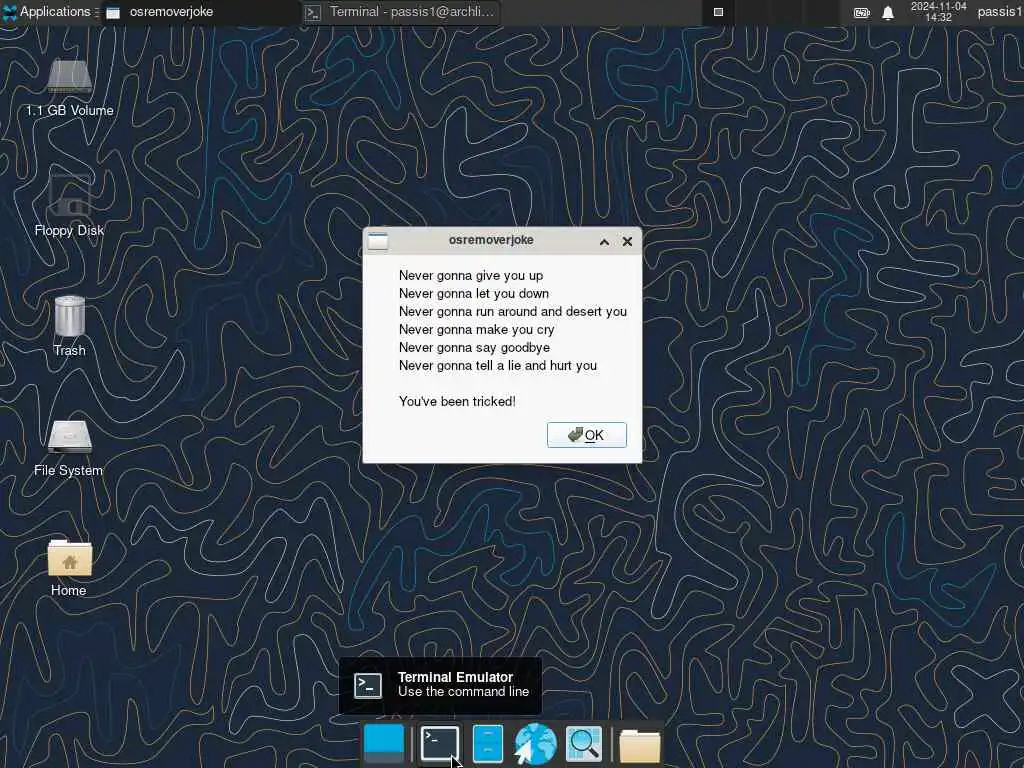Launch the Web Browser globe dock icon
This screenshot has height=768, width=1024.
tap(536, 743)
